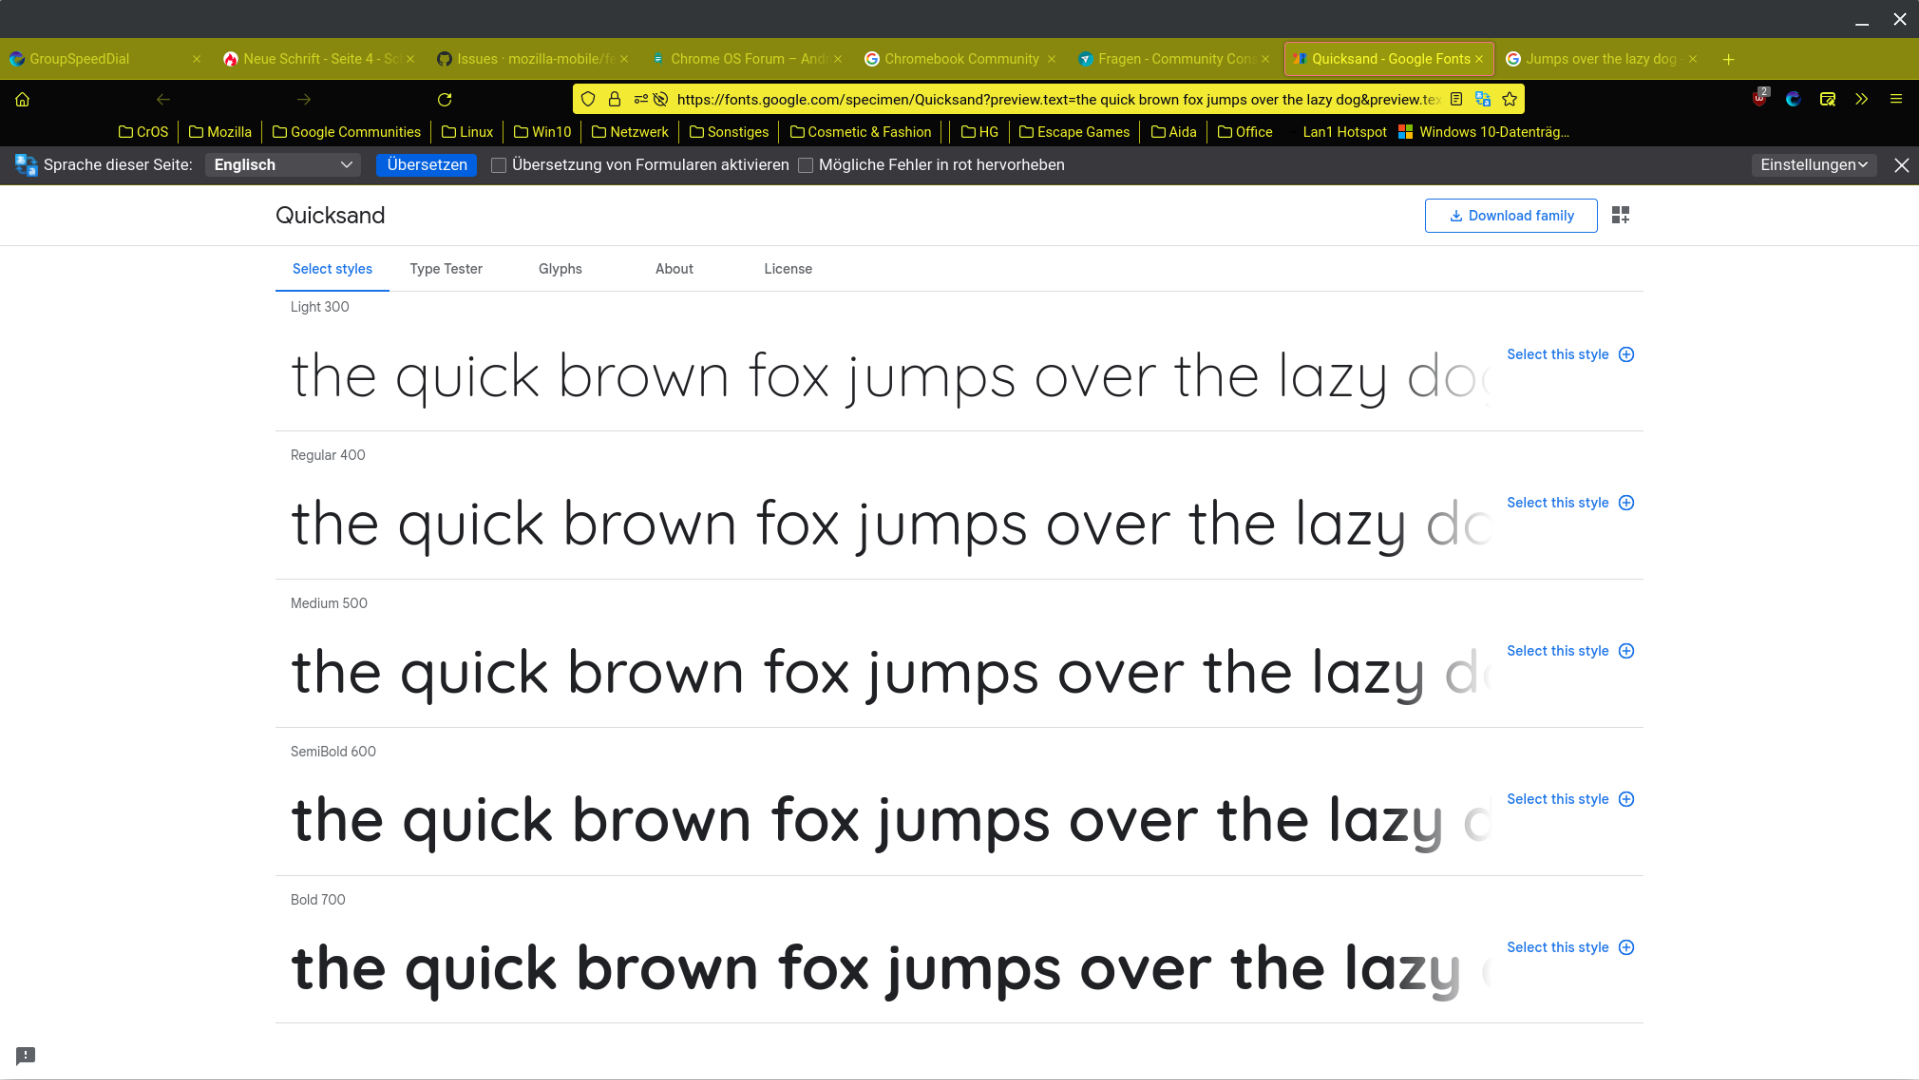The image size is (1919, 1080).
Task: Close the GroupSpeedDial tab
Action: point(196,59)
